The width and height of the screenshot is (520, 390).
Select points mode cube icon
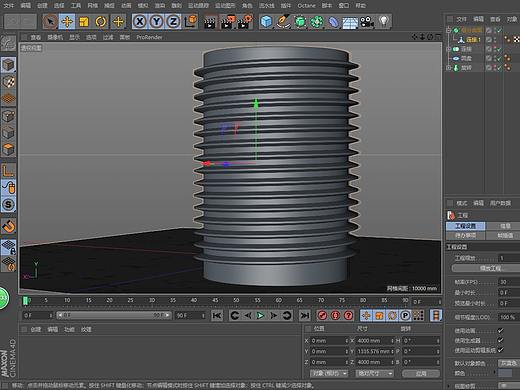pyautogui.click(x=8, y=116)
